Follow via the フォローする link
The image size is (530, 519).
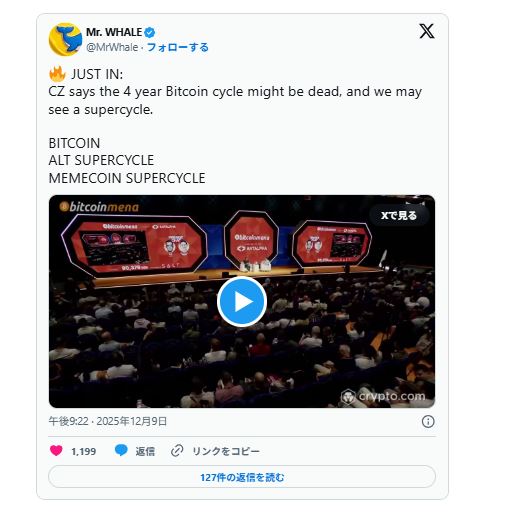click(178, 47)
